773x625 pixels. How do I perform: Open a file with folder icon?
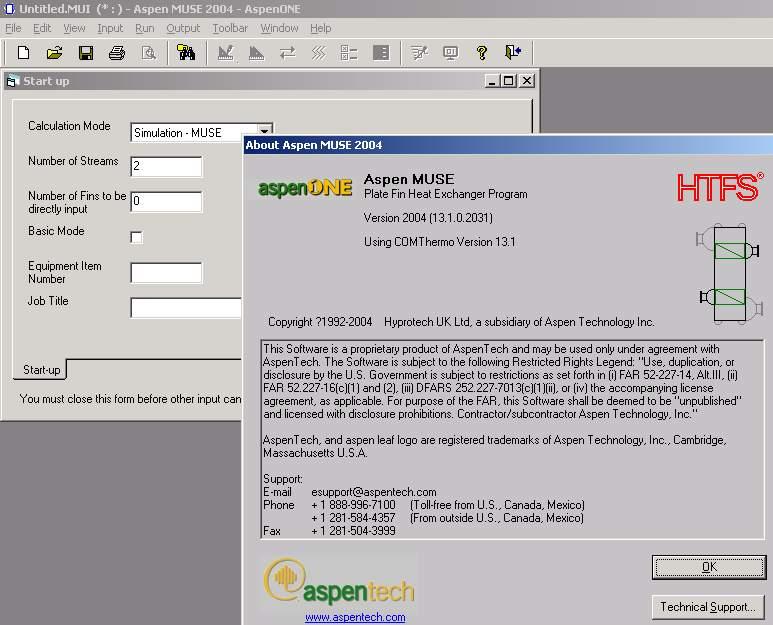pyautogui.click(x=54, y=52)
